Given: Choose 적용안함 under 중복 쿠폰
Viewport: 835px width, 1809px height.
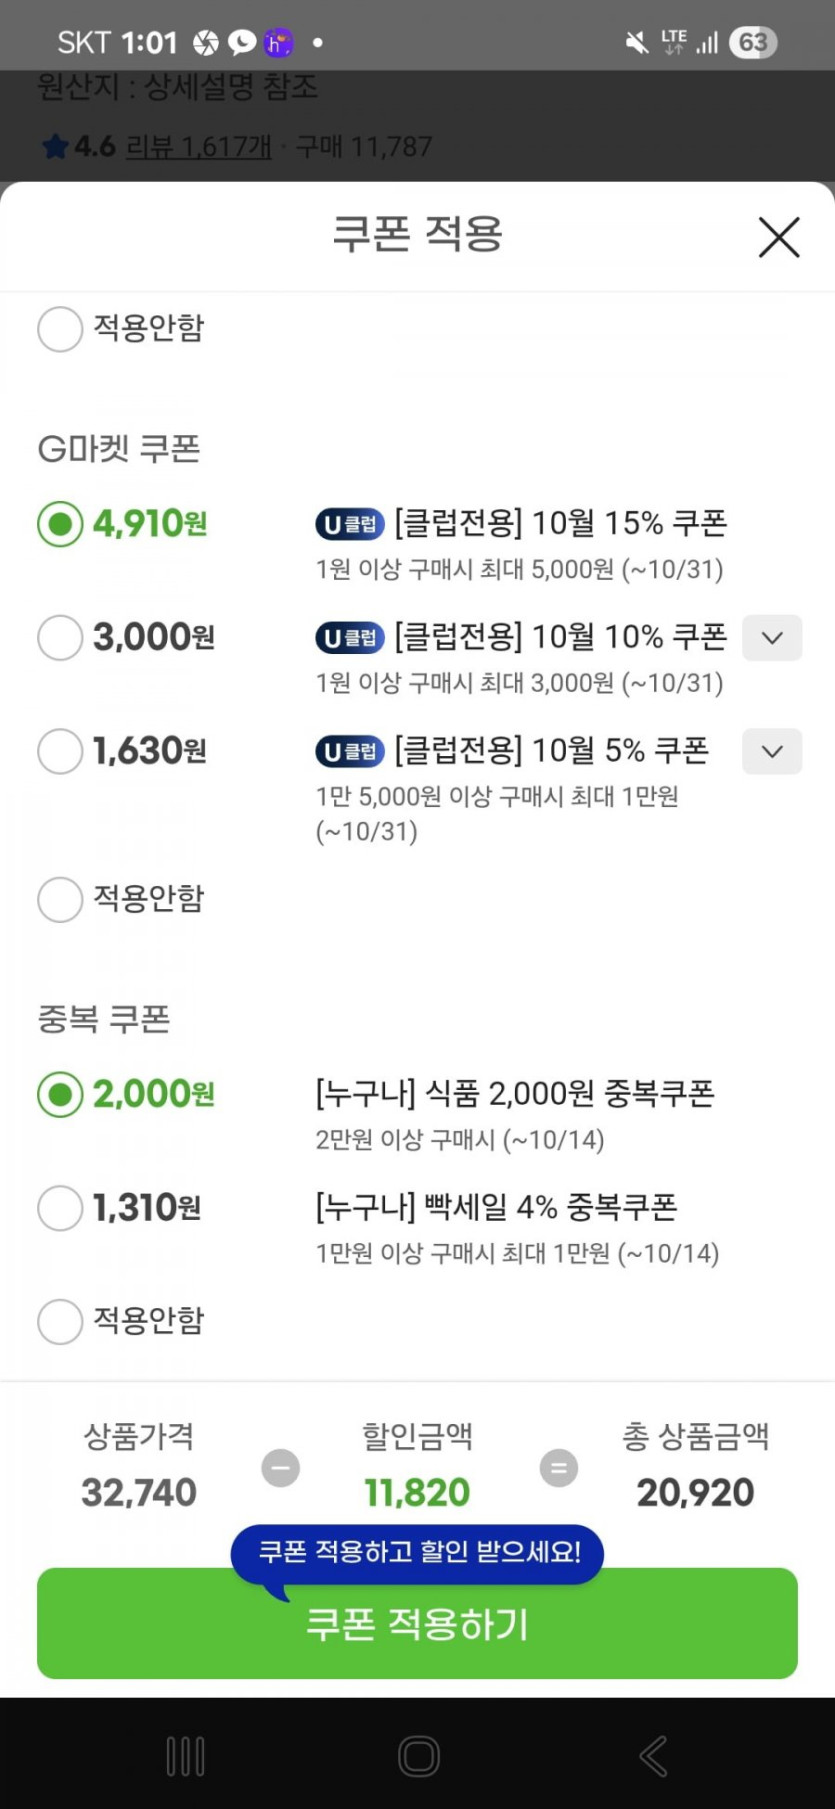Looking at the screenshot, I should click(60, 1322).
